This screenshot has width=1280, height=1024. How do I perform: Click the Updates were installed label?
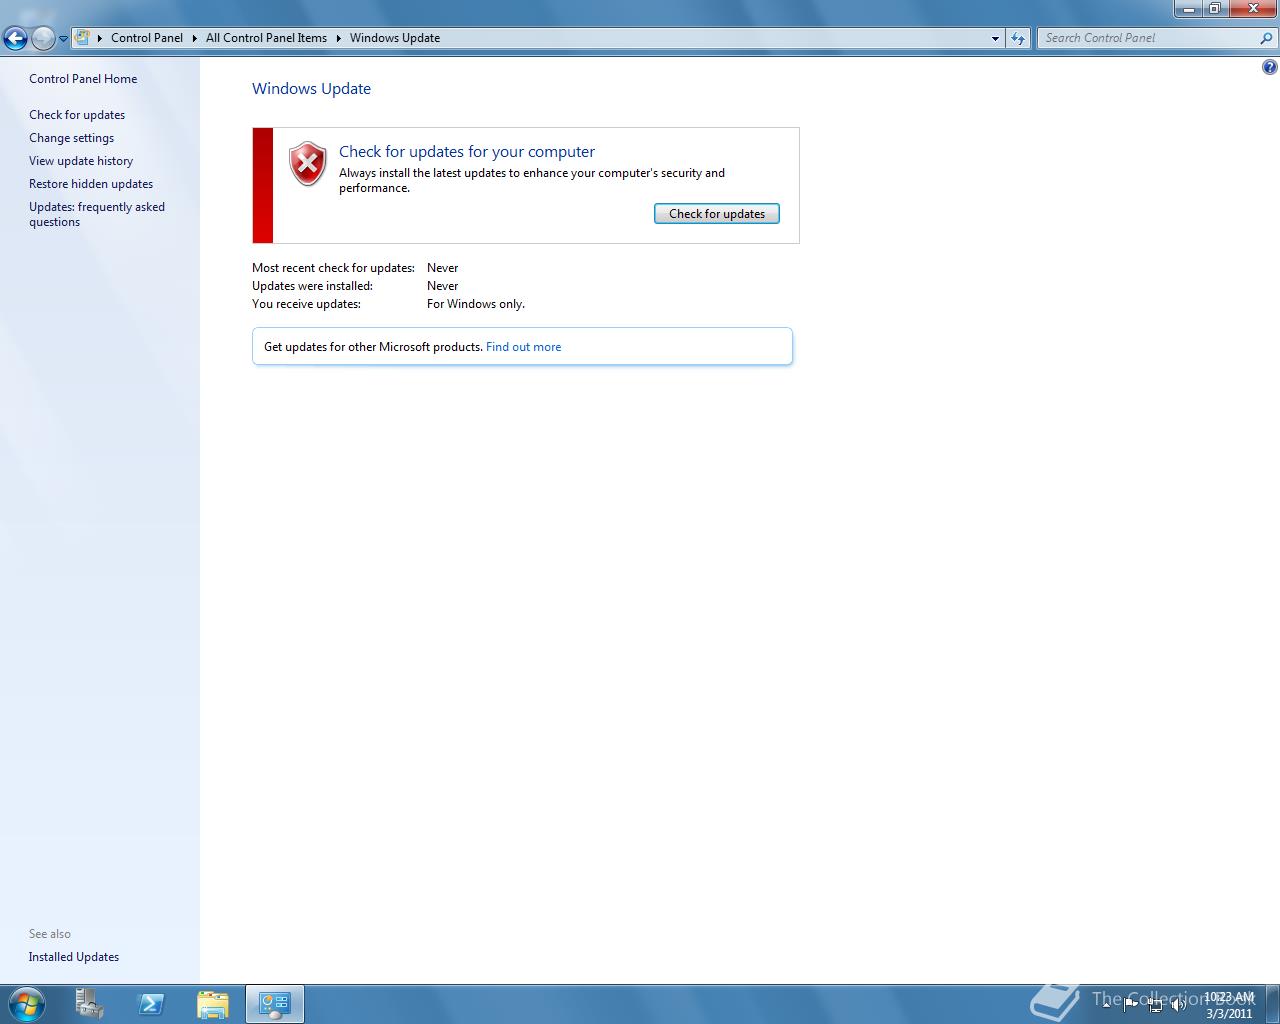pos(312,286)
